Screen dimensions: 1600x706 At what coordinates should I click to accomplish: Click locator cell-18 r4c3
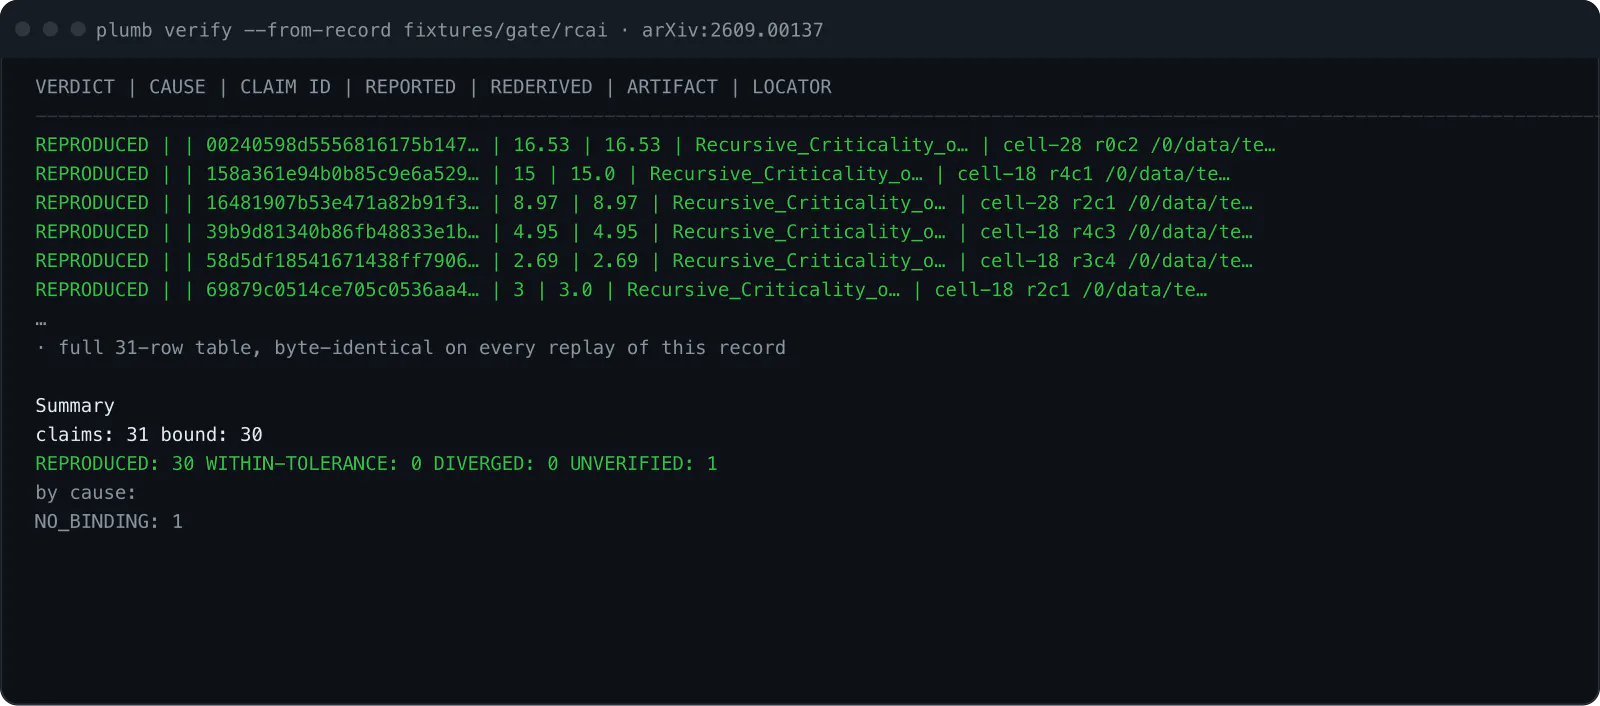1048,232
